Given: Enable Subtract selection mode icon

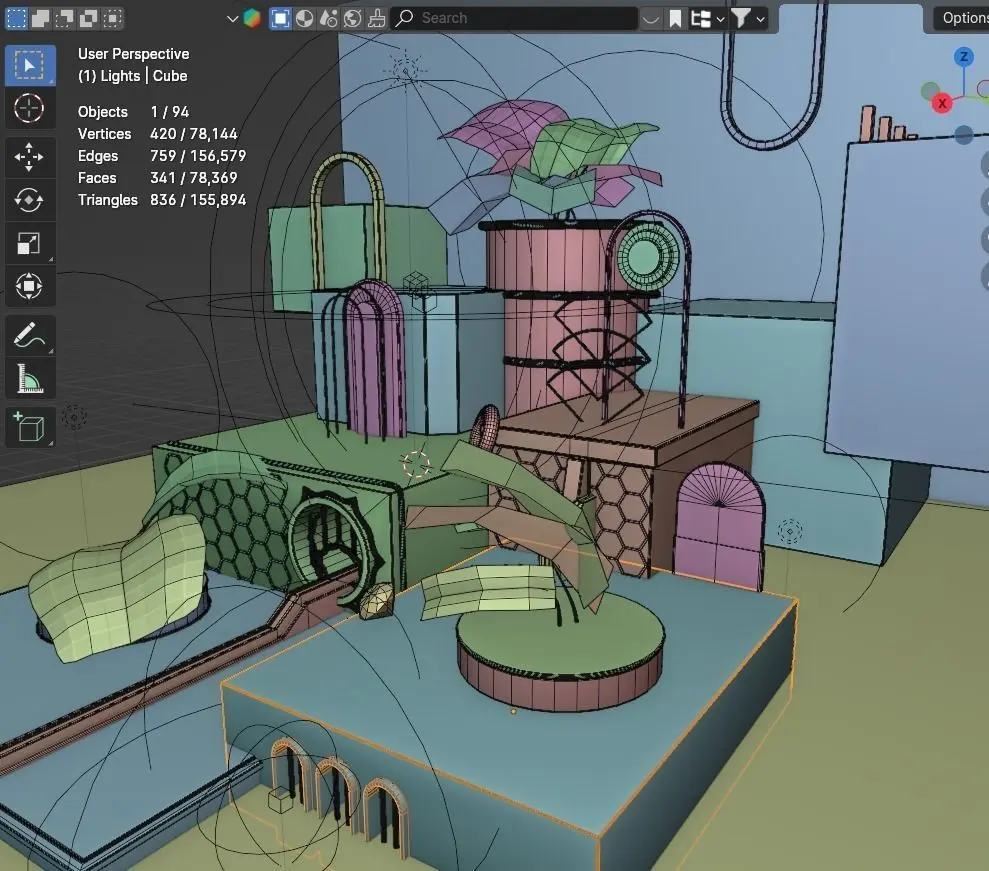Looking at the screenshot, I should tap(64, 18).
